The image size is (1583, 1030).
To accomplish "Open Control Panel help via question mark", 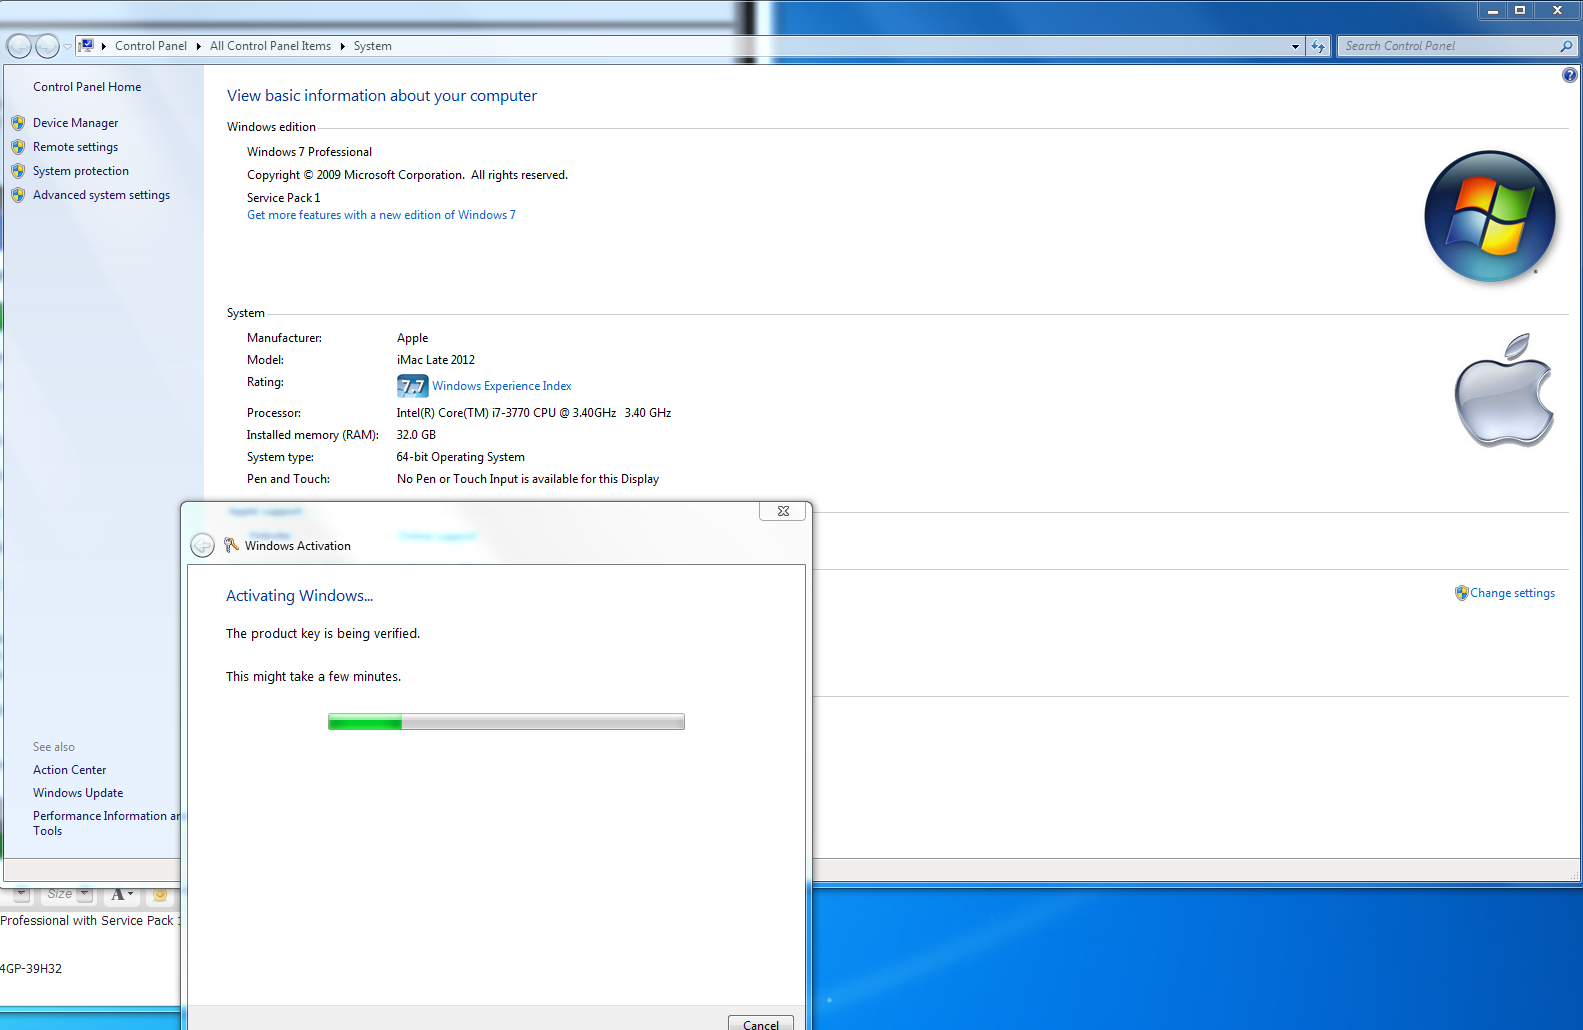I will [1570, 75].
